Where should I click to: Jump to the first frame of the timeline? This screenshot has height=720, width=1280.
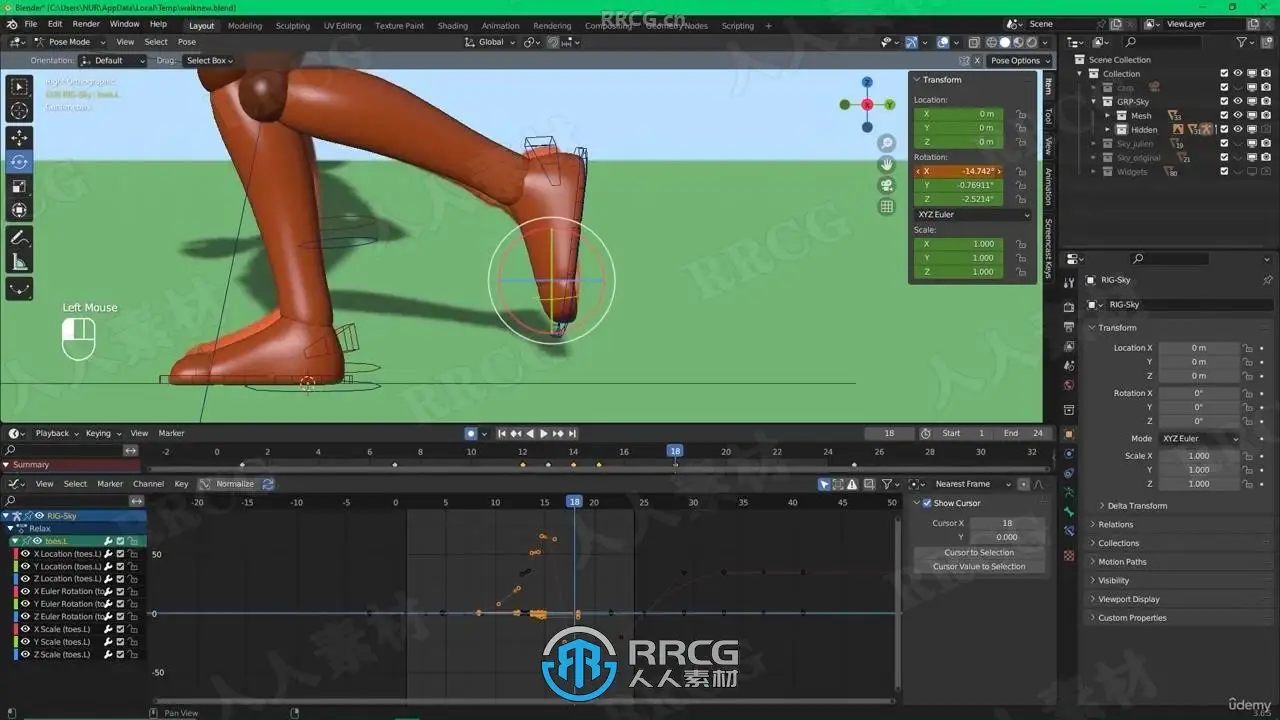[502, 433]
